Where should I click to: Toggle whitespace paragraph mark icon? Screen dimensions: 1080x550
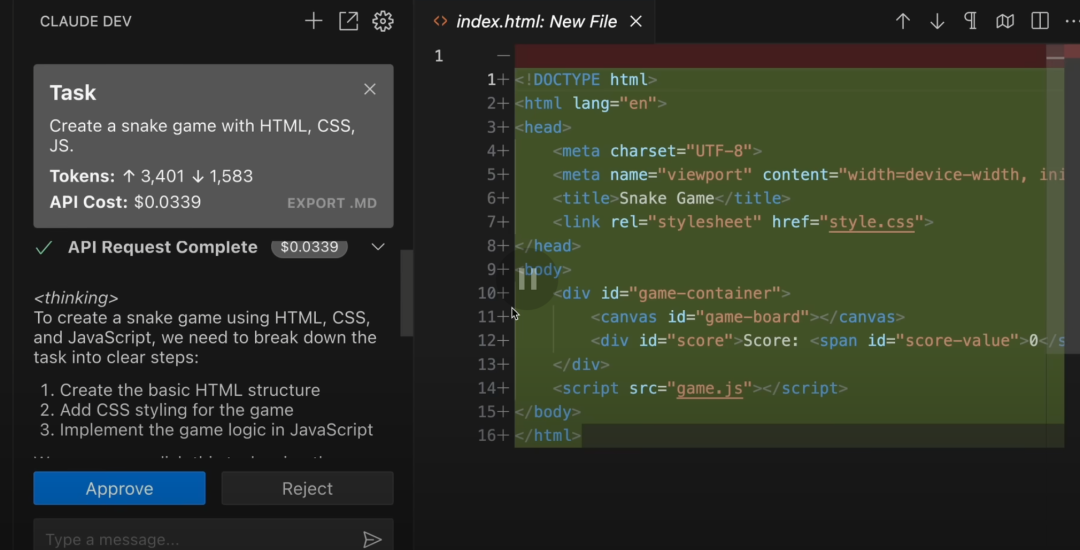click(970, 21)
